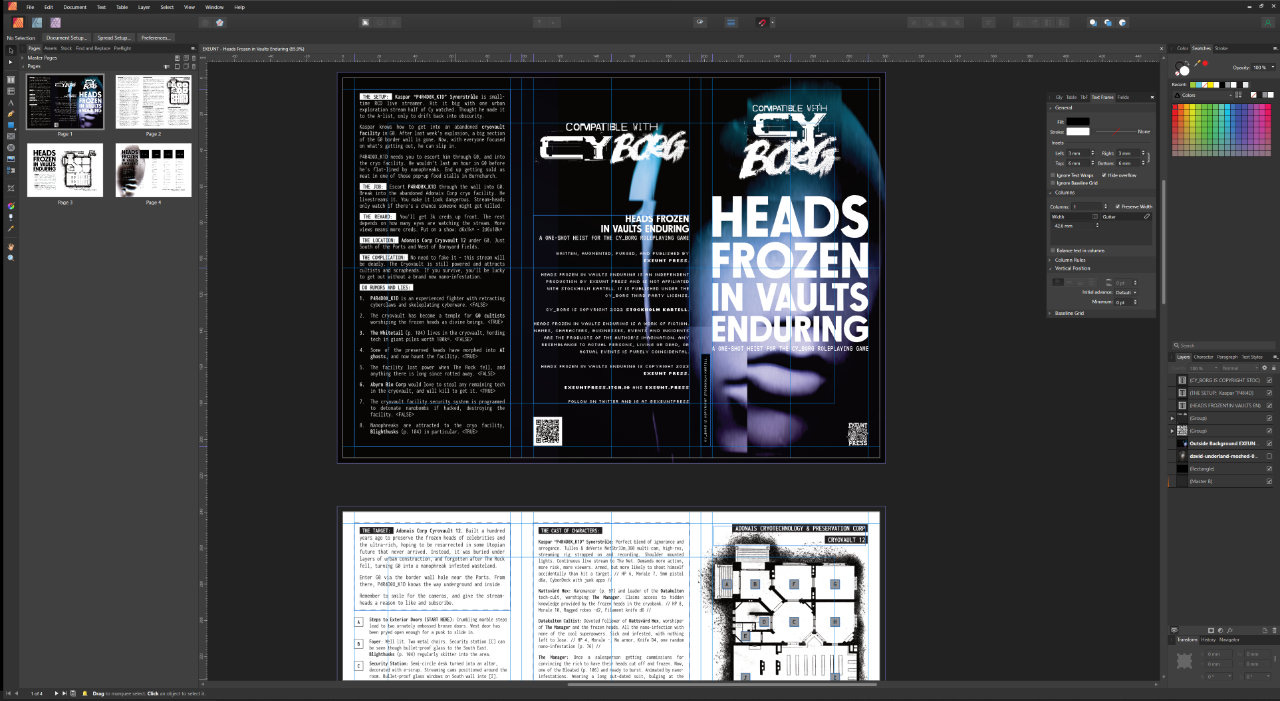Click the delete page trash icon
The width and height of the screenshot is (1280, 701).
point(194,66)
